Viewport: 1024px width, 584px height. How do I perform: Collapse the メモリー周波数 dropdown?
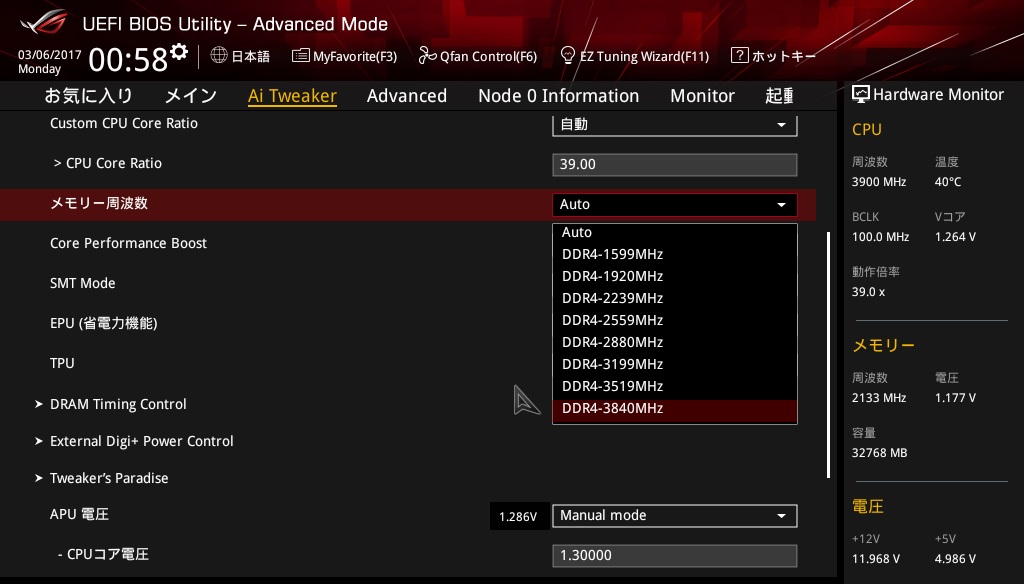pyautogui.click(x=675, y=204)
